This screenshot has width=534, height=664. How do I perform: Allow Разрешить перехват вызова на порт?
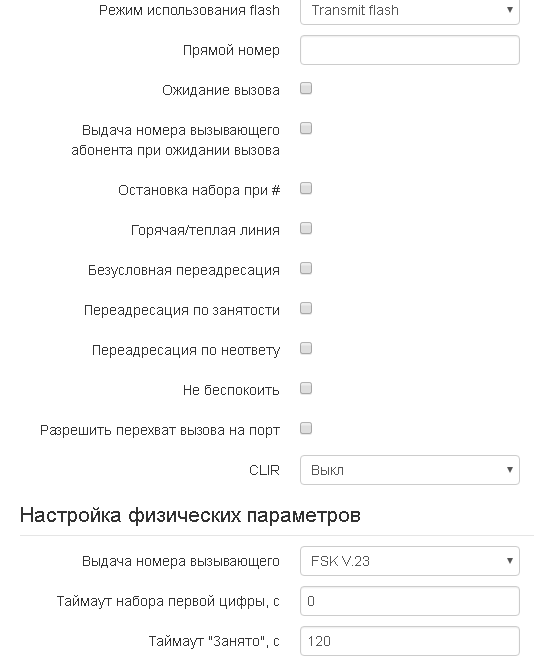306,428
